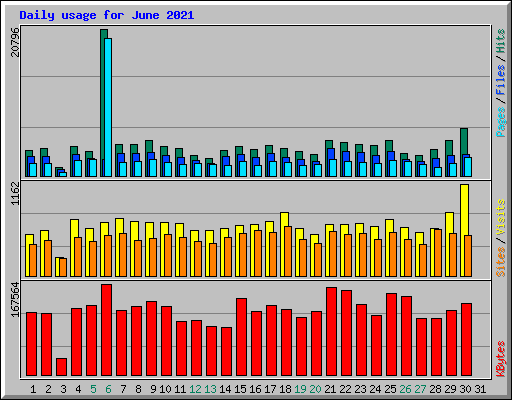Click green weekend day label 13
Screen dimensions: 512x400
pos(210,389)
